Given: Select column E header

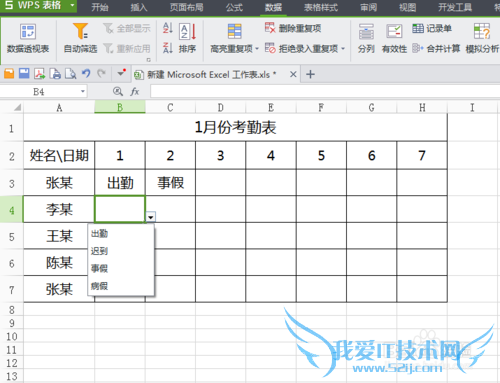Looking at the screenshot, I should click(x=271, y=107).
